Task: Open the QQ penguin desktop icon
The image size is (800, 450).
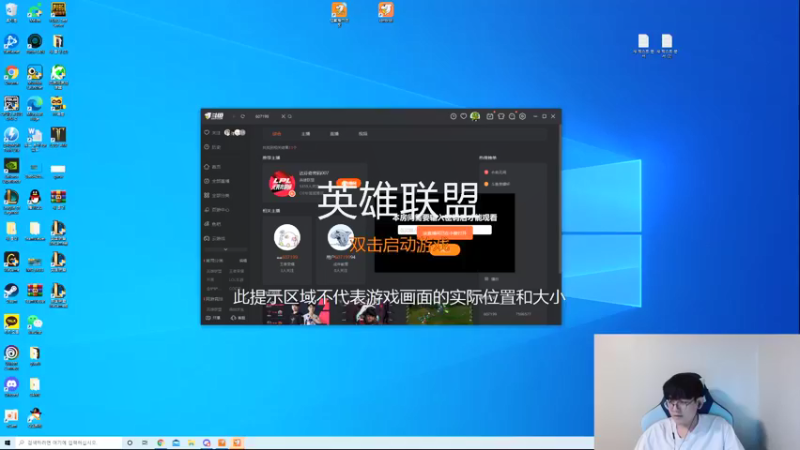Action: coord(35,199)
